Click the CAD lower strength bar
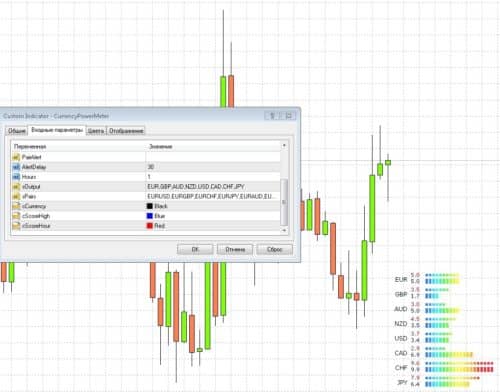This screenshot has height=392, width=500. [x=449, y=355]
